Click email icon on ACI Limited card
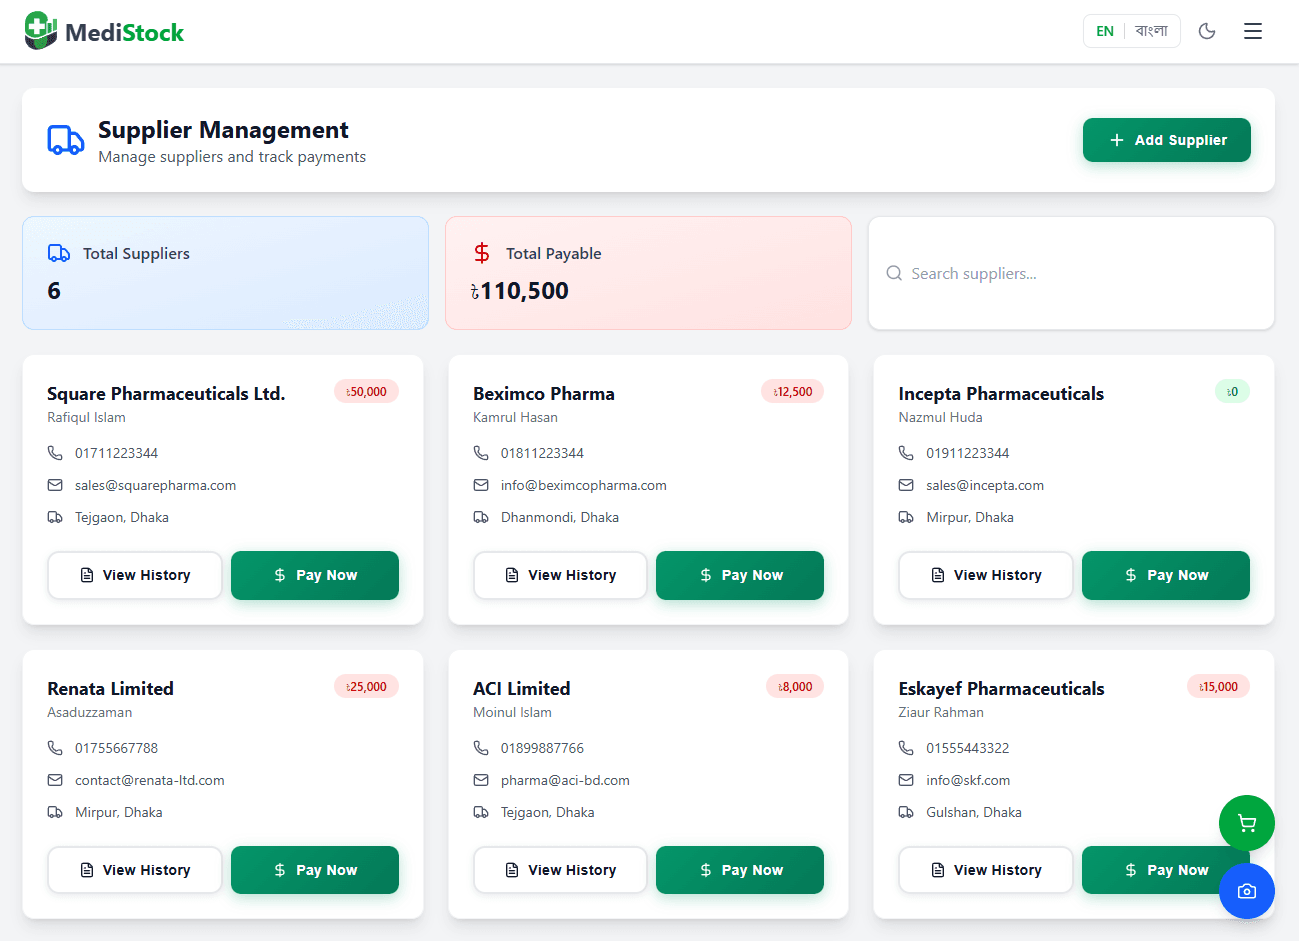This screenshot has height=941, width=1299. [481, 780]
